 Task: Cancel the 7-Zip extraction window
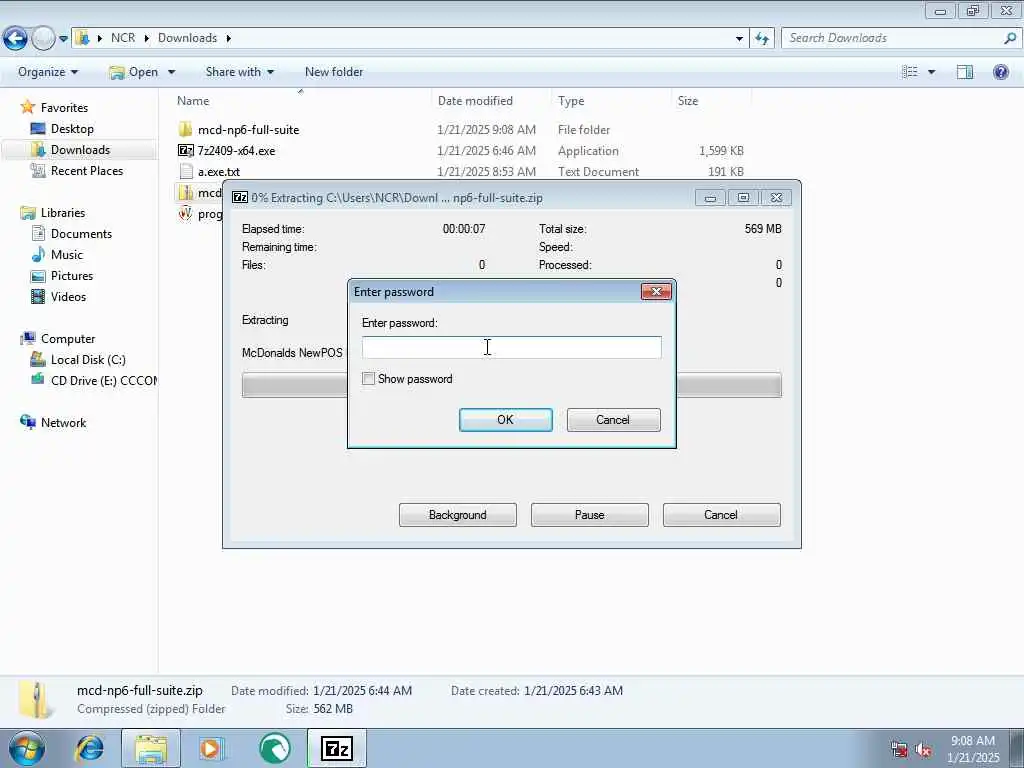pos(721,515)
